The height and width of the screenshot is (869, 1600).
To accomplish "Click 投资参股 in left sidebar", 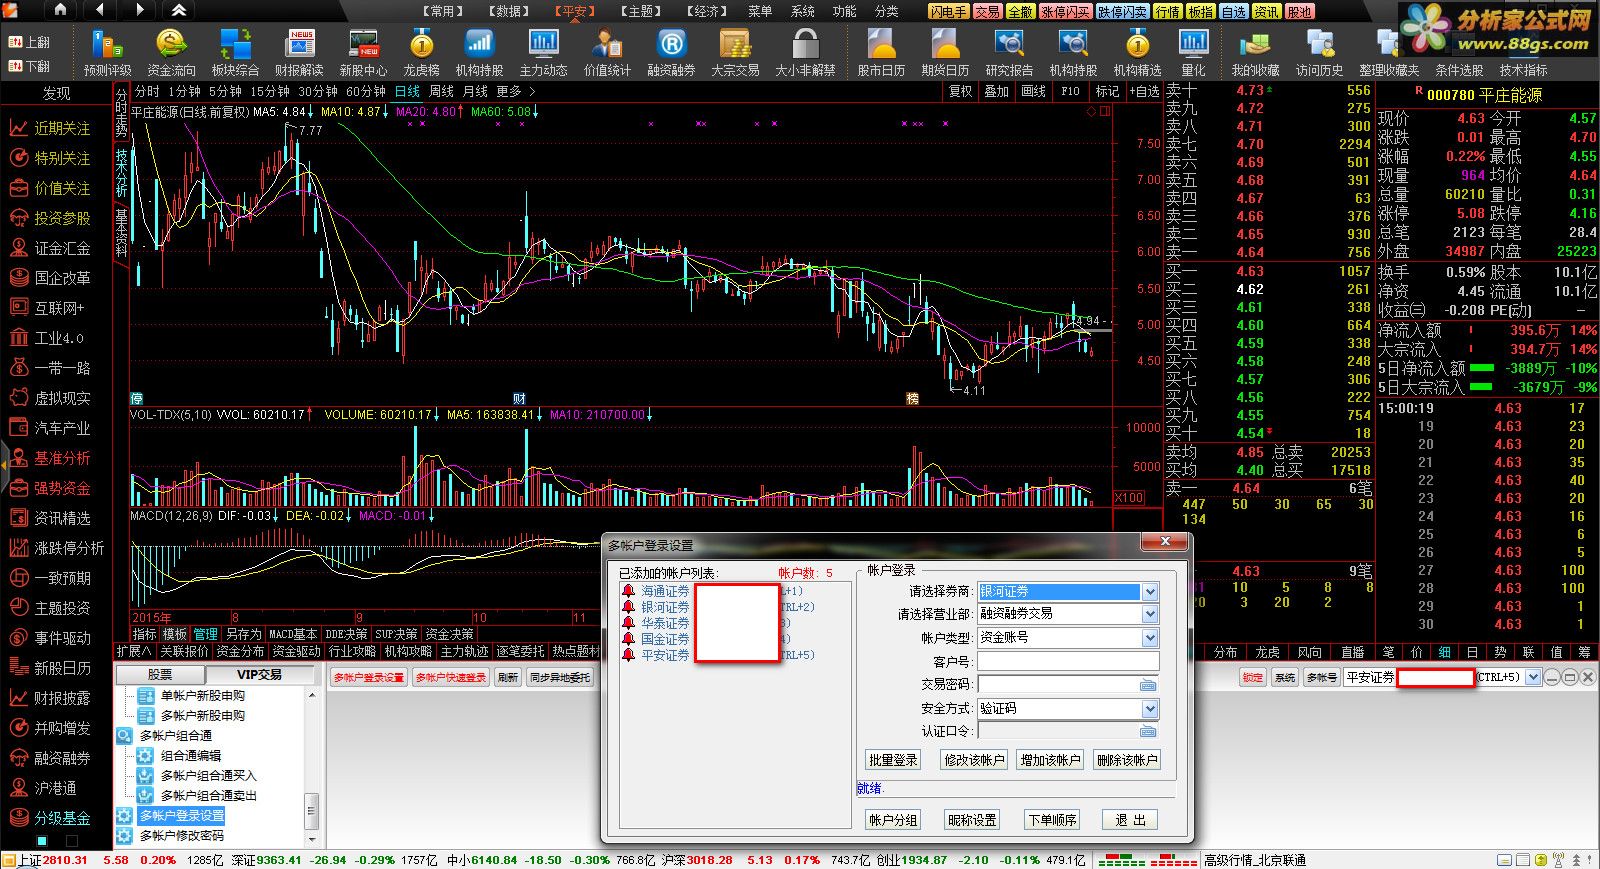I will (62, 218).
